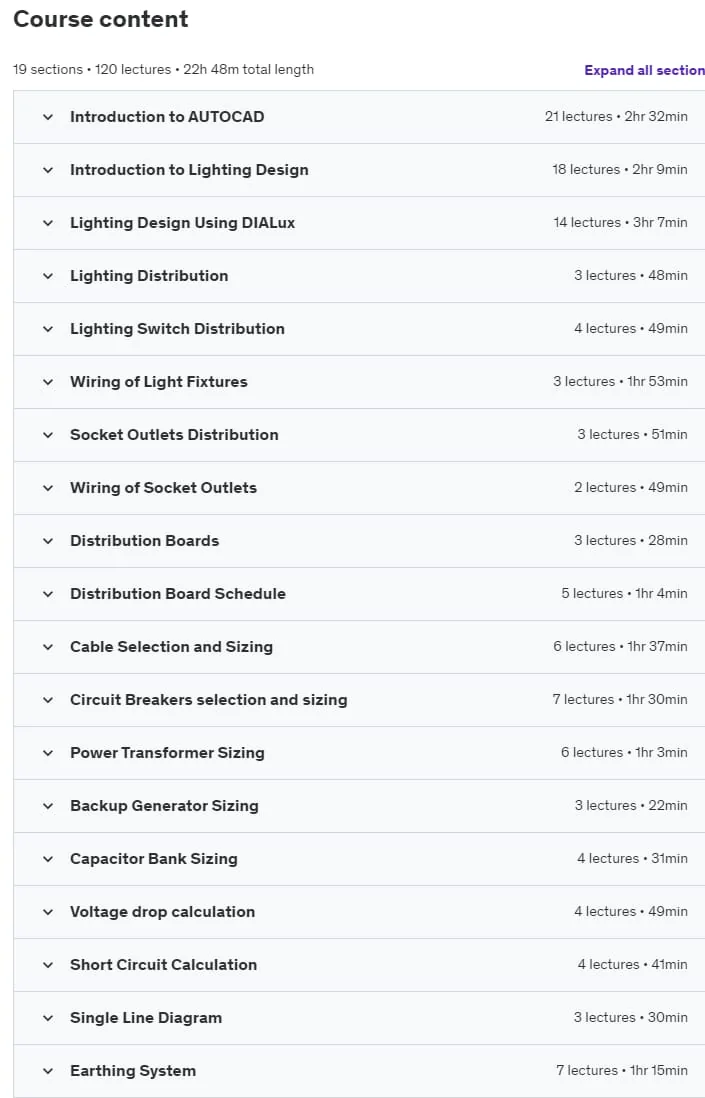
Task: Expand chevron beside Introduction to Lighting Design
Action: (48, 170)
